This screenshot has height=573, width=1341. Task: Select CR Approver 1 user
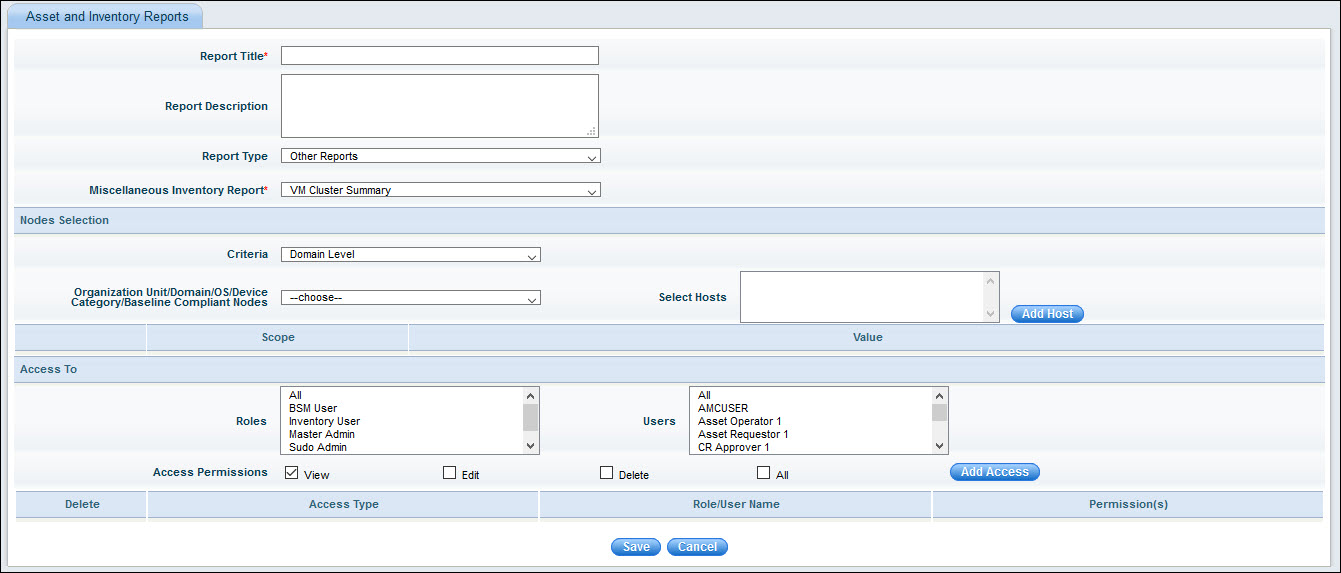pos(733,447)
